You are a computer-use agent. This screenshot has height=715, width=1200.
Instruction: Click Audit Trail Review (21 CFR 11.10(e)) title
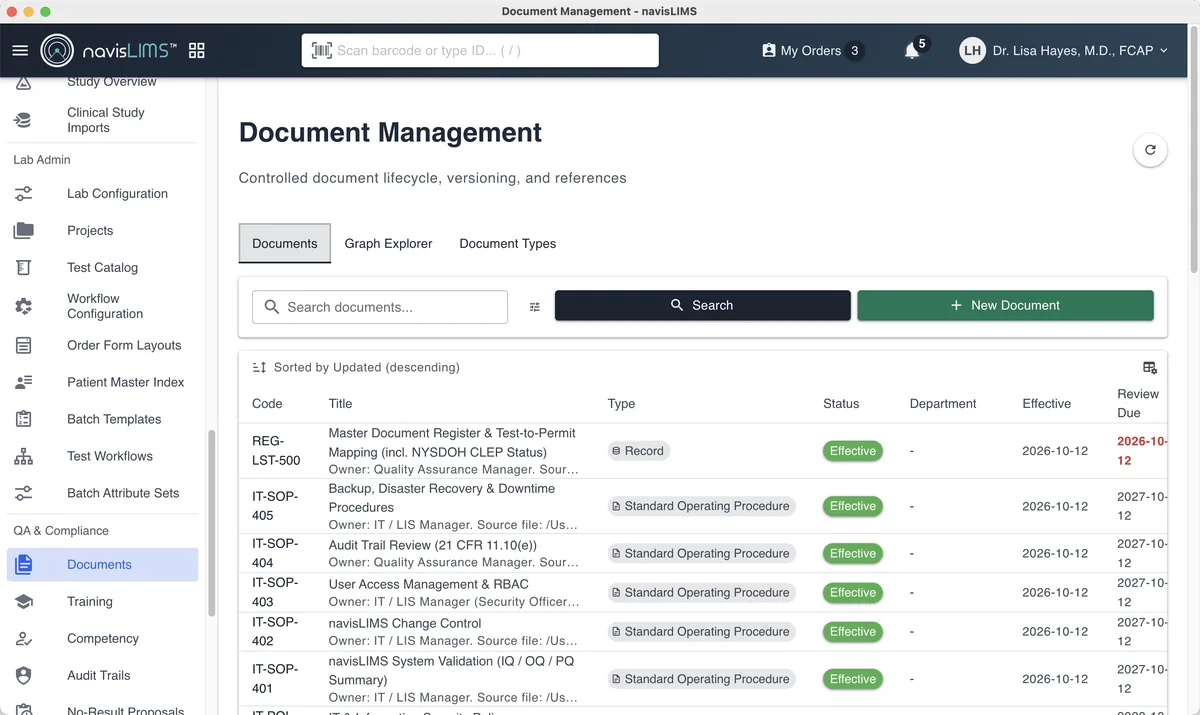433,545
